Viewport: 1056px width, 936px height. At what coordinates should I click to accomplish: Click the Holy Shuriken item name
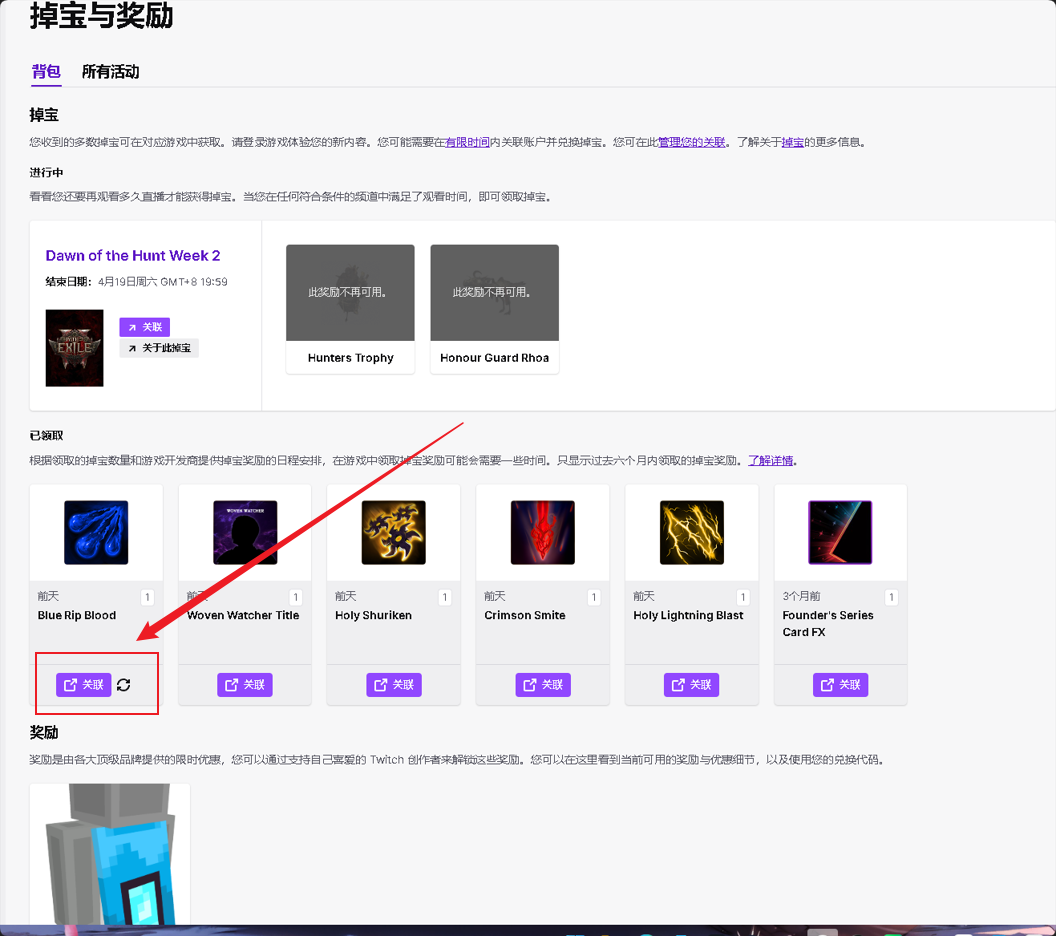374,615
